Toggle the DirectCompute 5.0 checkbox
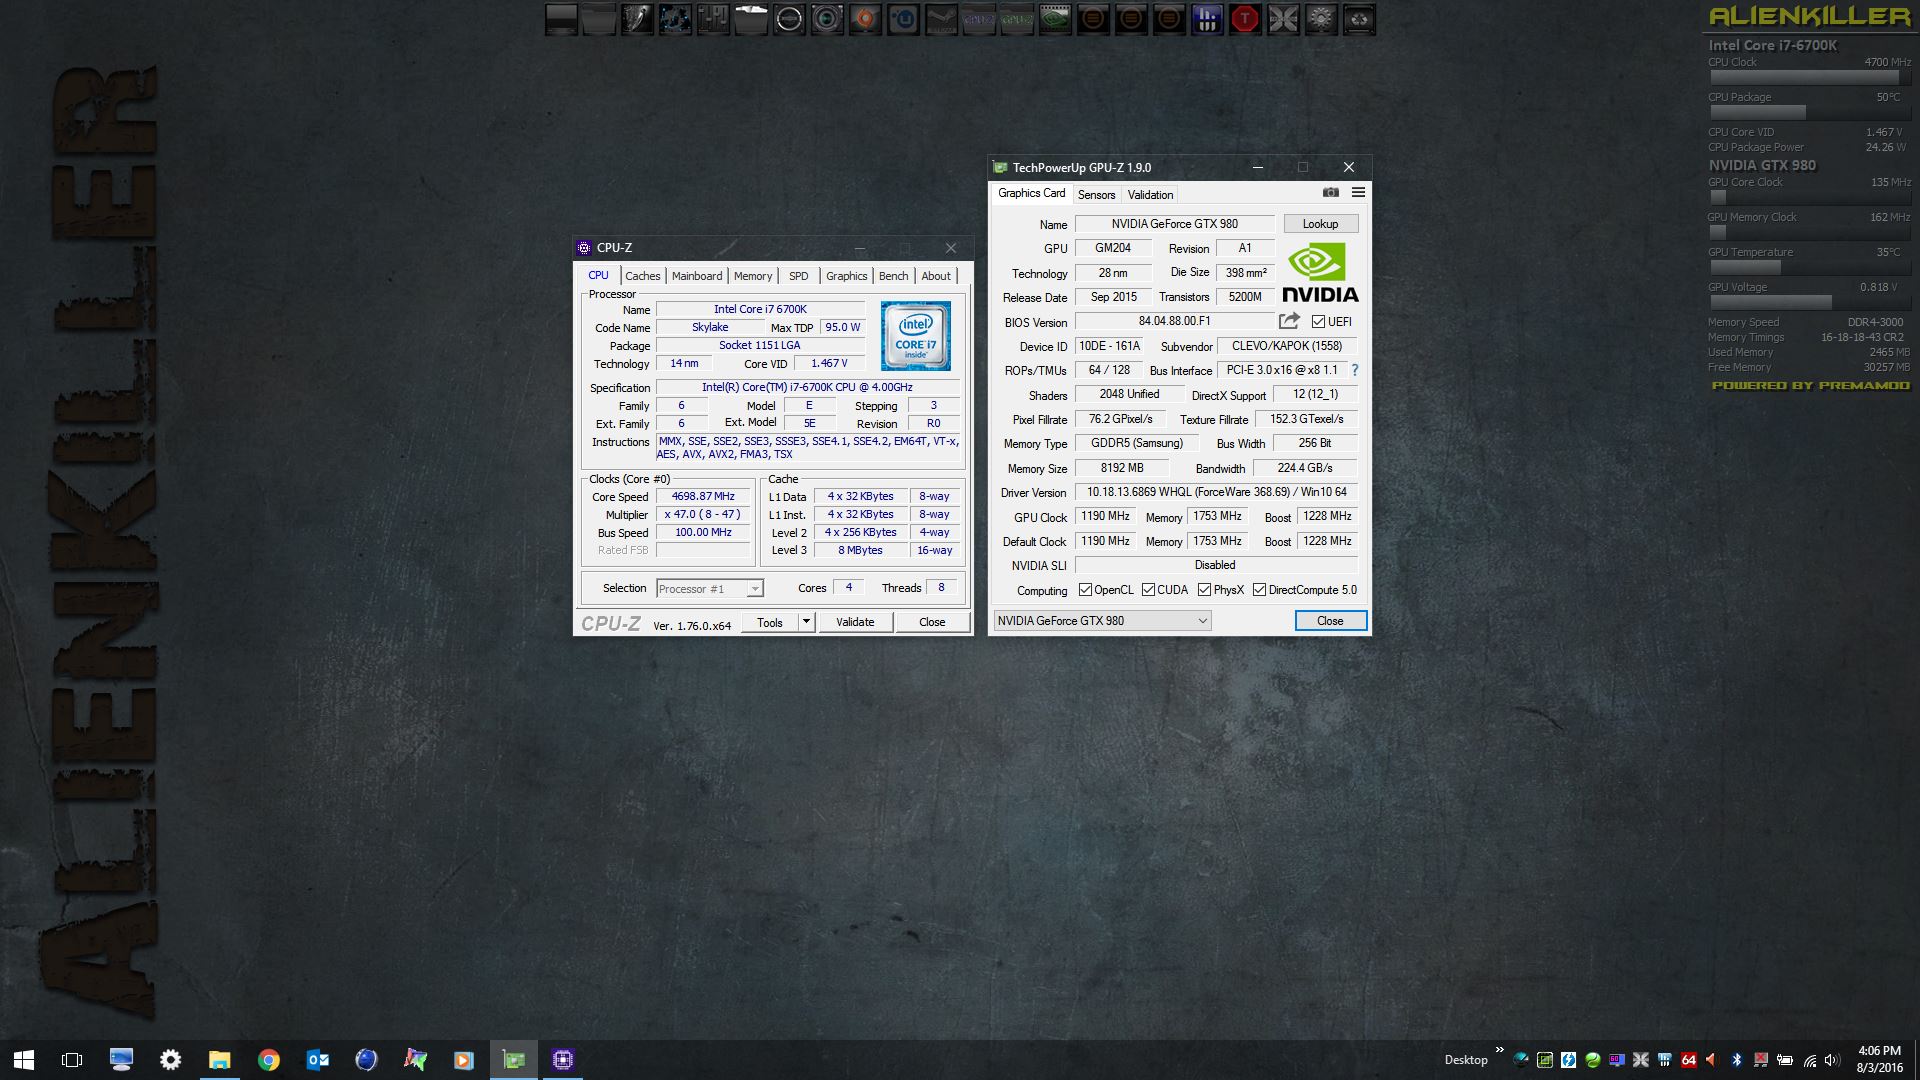The width and height of the screenshot is (1920, 1080). [x=1259, y=590]
